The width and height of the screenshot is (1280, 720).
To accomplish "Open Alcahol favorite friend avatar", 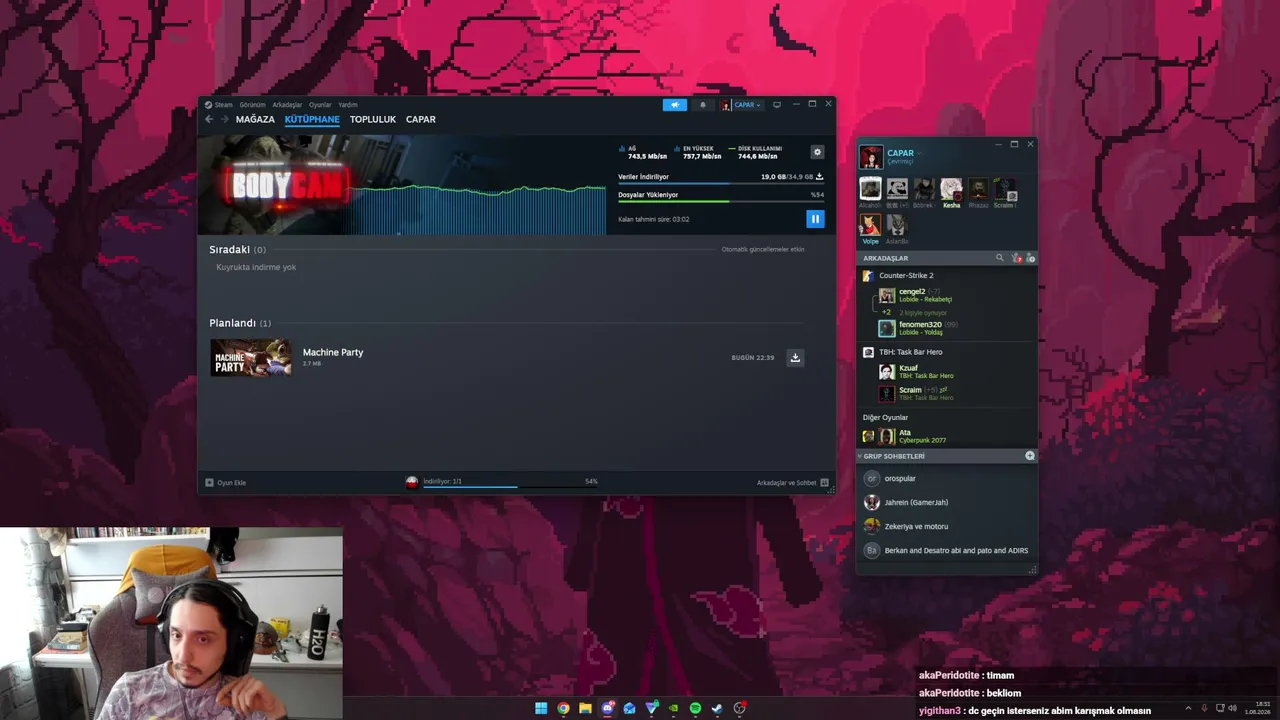I will pos(871,189).
